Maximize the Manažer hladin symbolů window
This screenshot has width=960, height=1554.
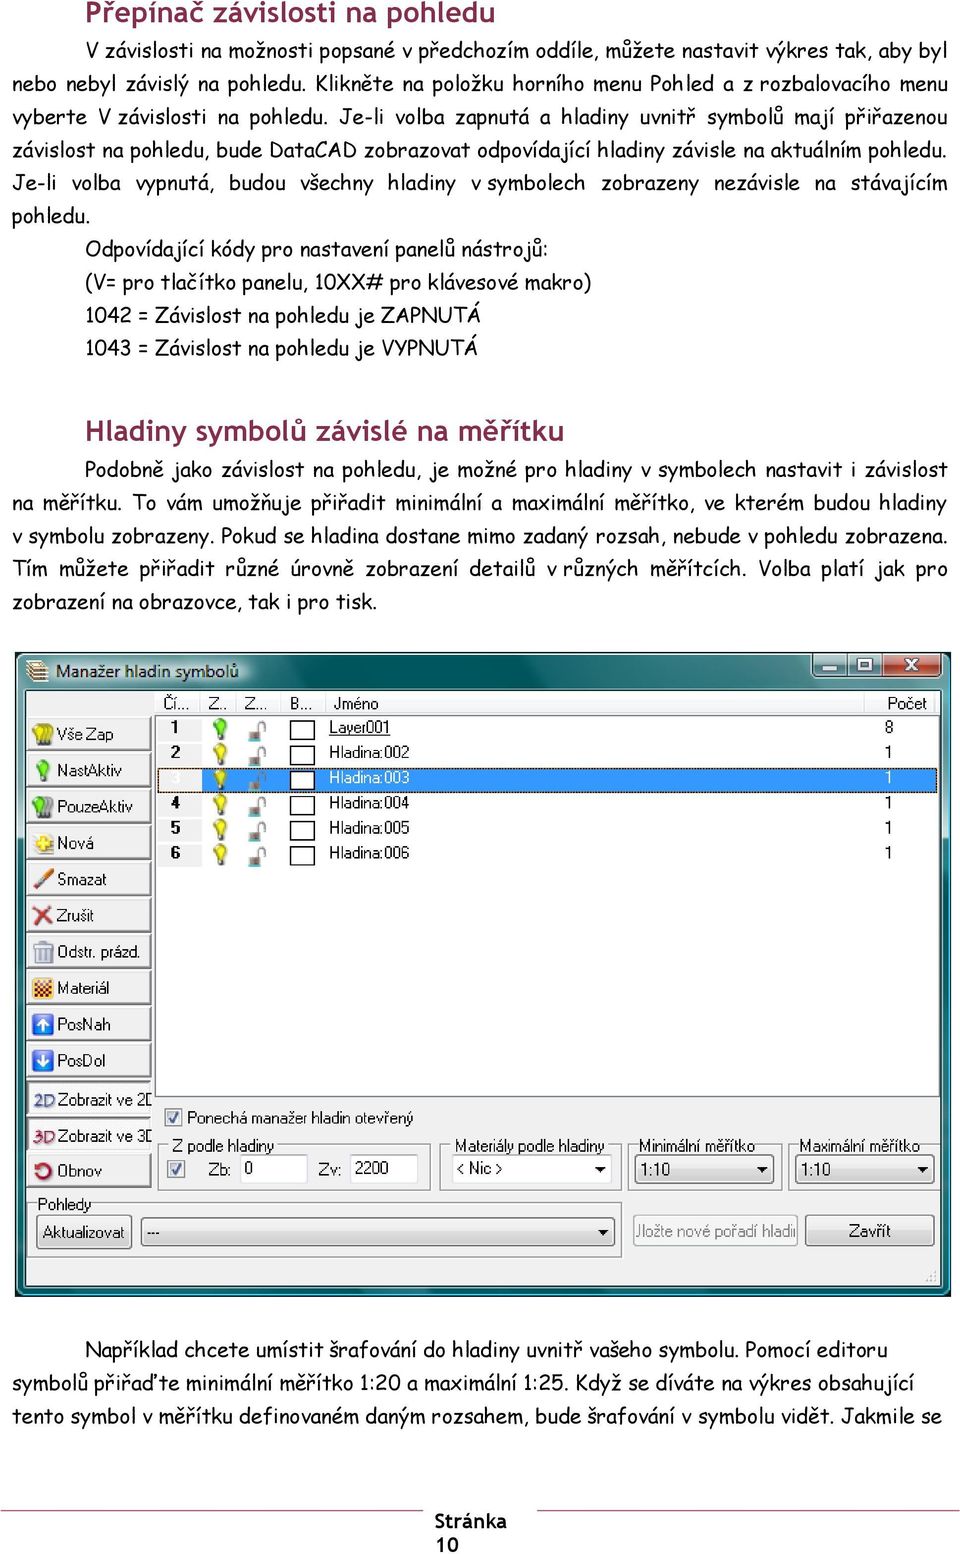pyautogui.click(x=864, y=665)
